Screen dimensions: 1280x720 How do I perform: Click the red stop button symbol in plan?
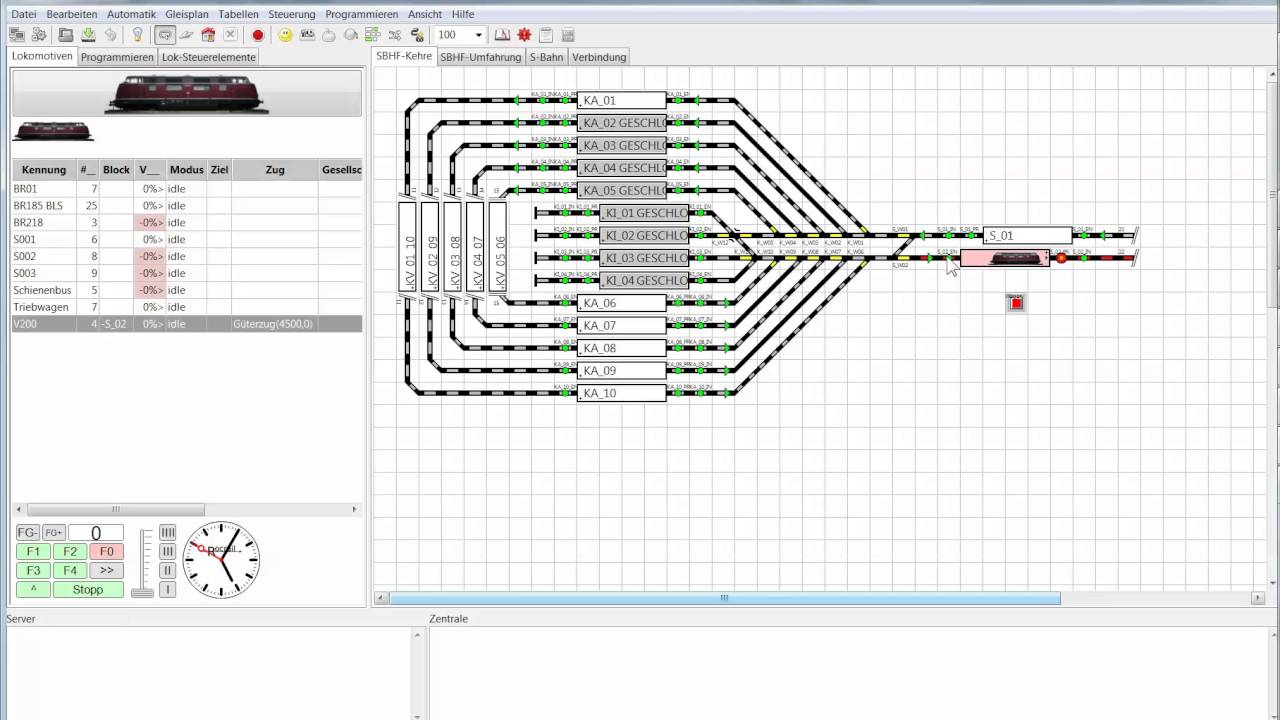[x=1016, y=302]
